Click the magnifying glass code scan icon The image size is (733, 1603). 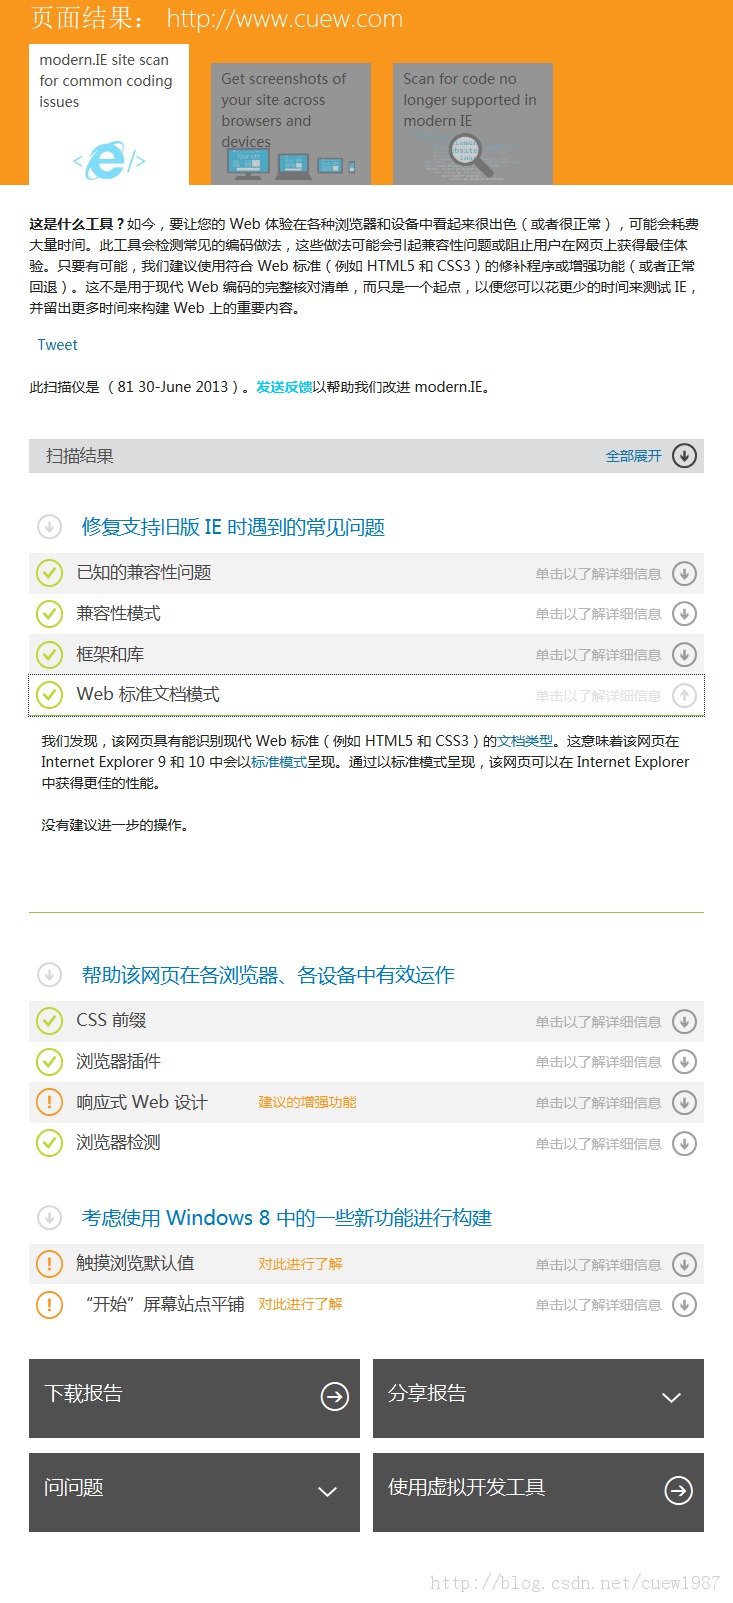coord(472,158)
